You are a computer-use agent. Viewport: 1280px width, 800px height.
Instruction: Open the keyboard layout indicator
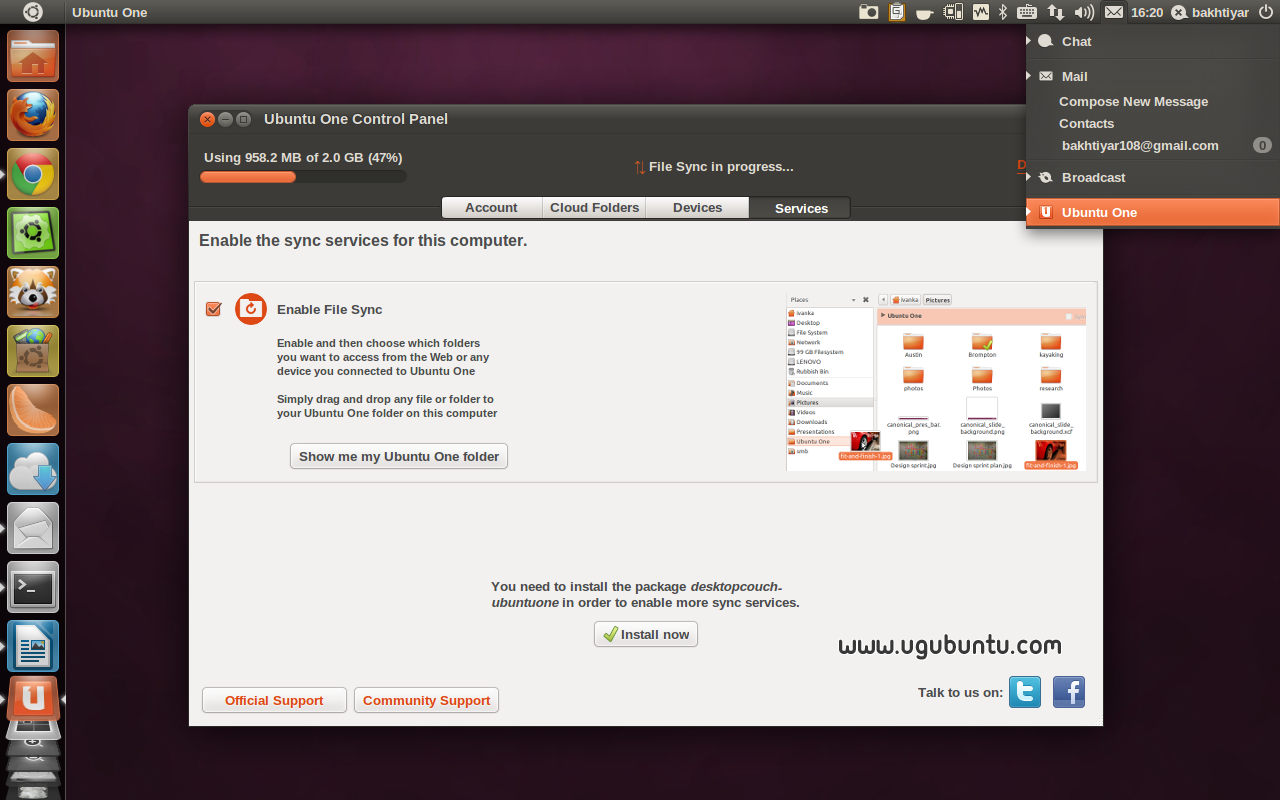[1026, 12]
